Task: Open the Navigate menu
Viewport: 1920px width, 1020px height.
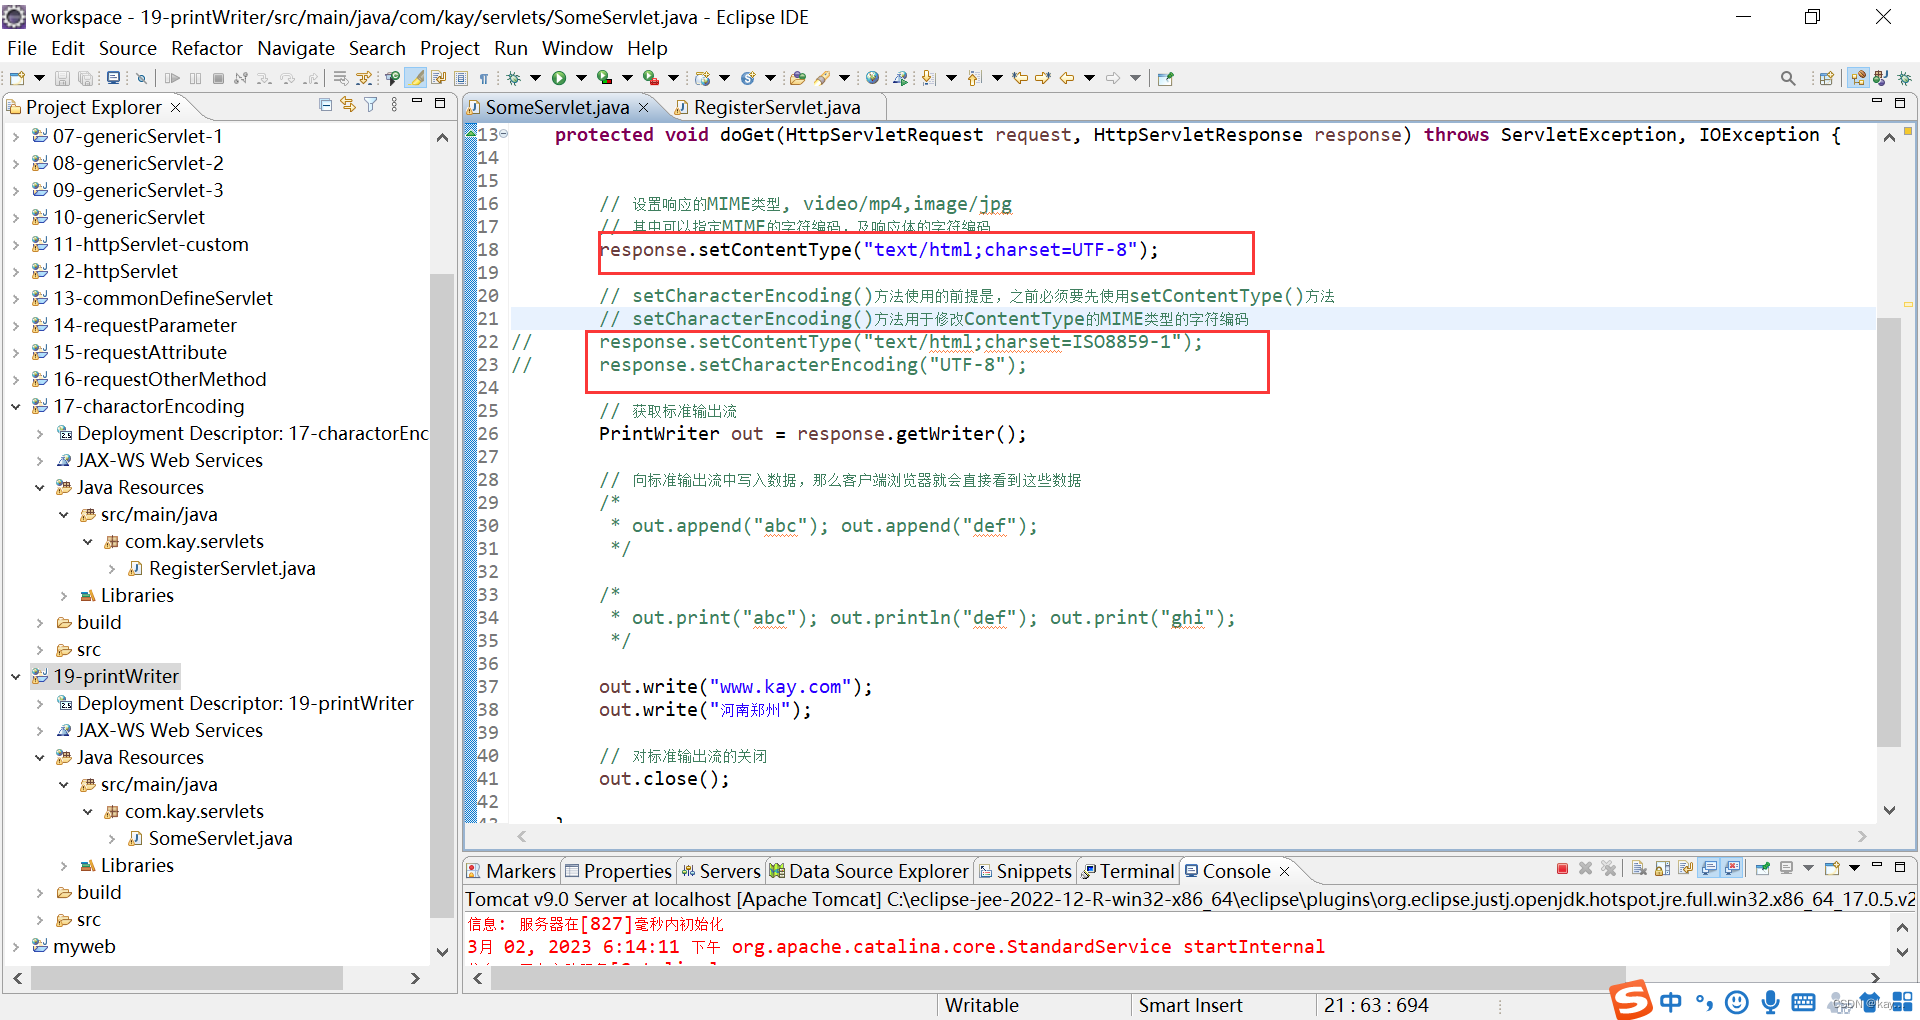Action: point(296,48)
